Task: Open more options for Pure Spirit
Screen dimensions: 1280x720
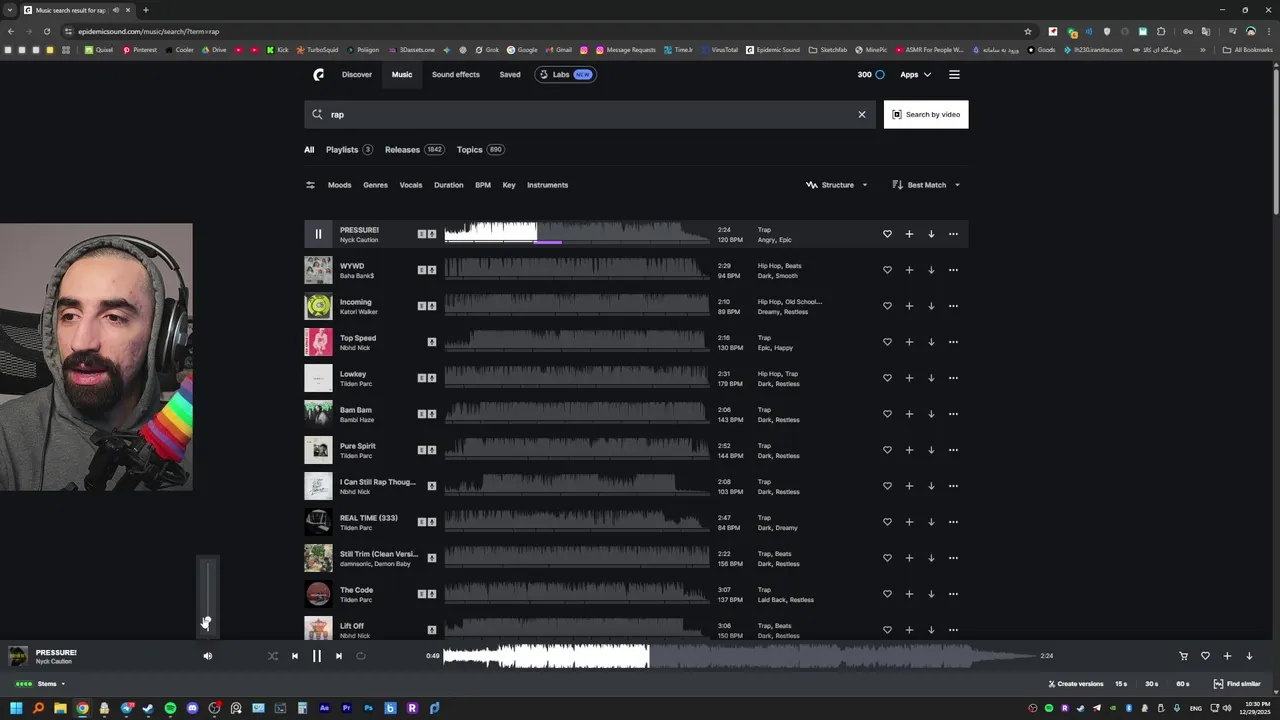Action: tap(953, 450)
